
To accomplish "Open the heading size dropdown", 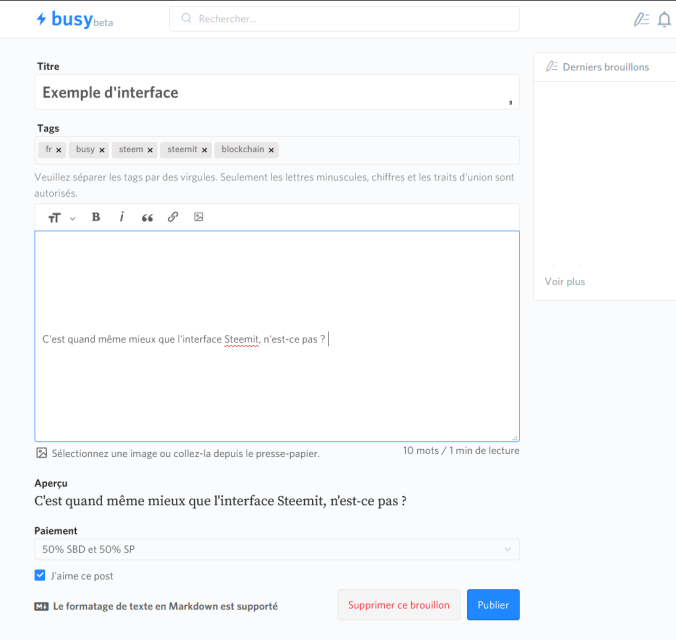I will 61,217.
